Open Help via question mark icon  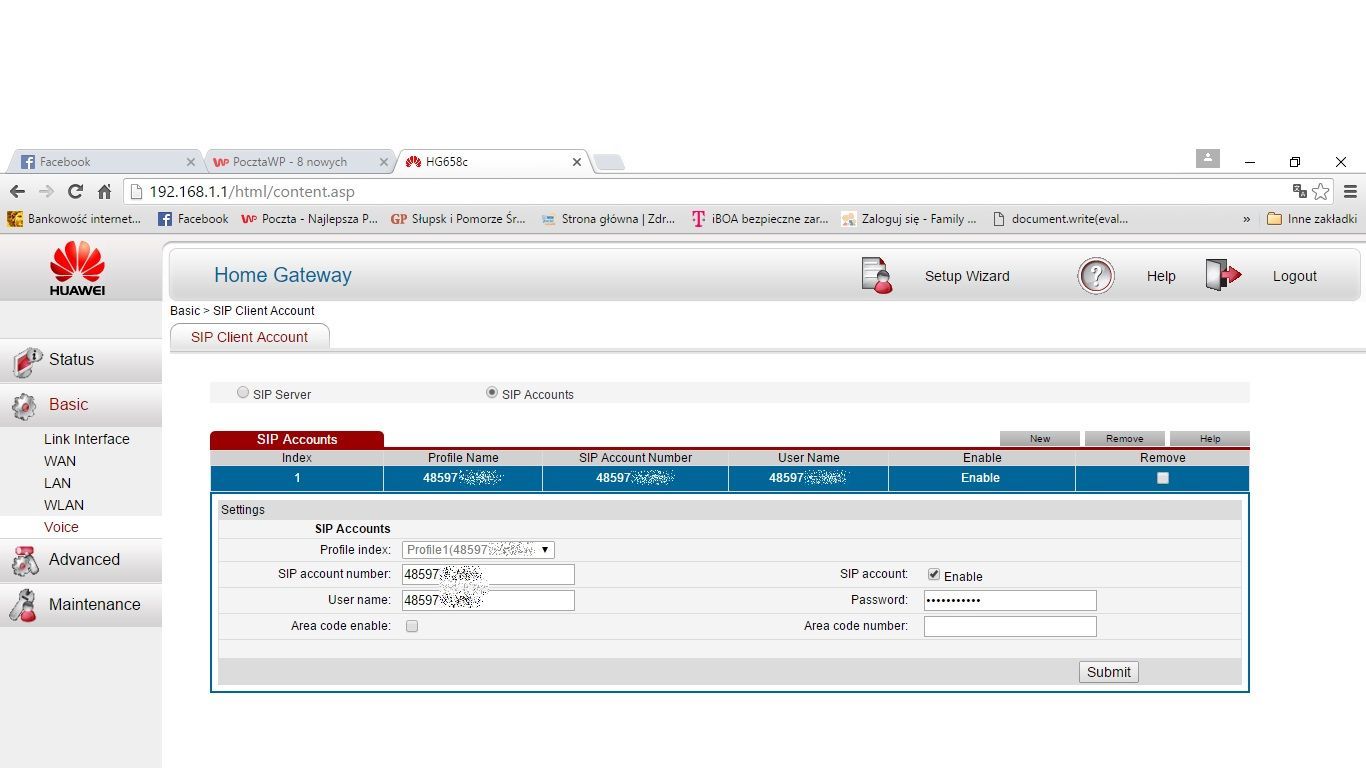click(1095, 276)
